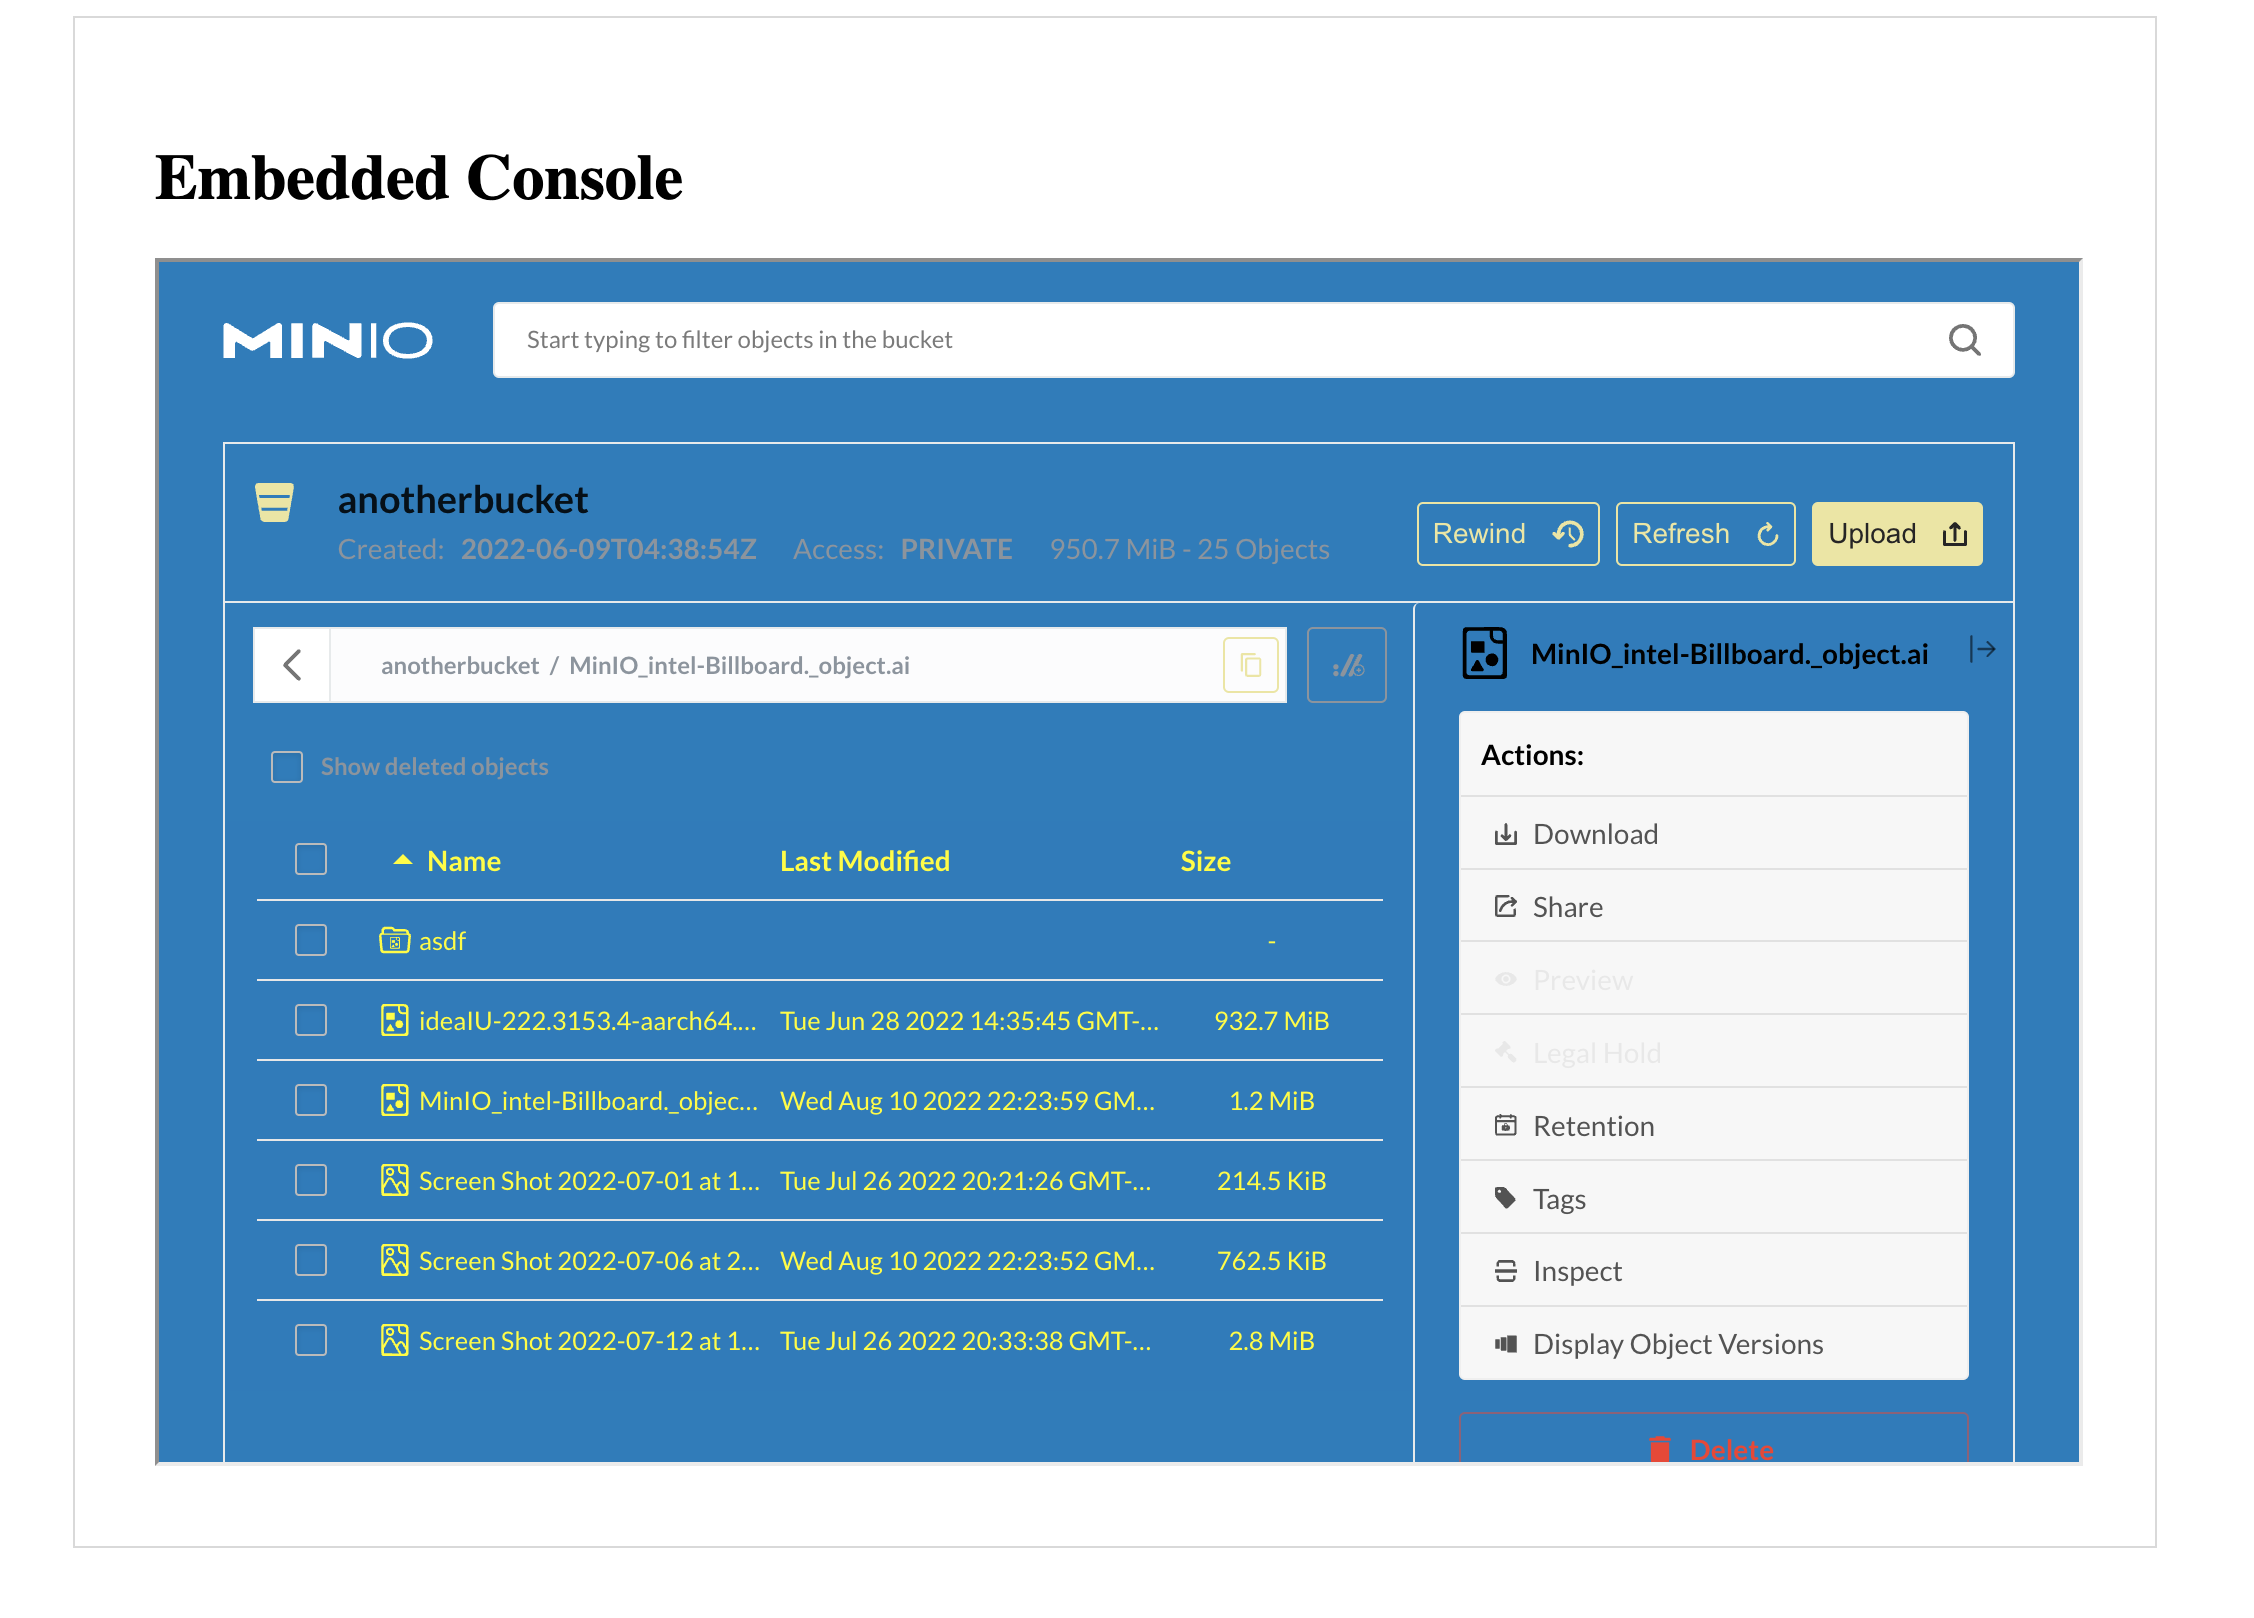Screen dimensions: 2254x1618
Task: Click MinIO_intel-Billboard._object.ai breadcrumb segment
Action: pos(739,666)
